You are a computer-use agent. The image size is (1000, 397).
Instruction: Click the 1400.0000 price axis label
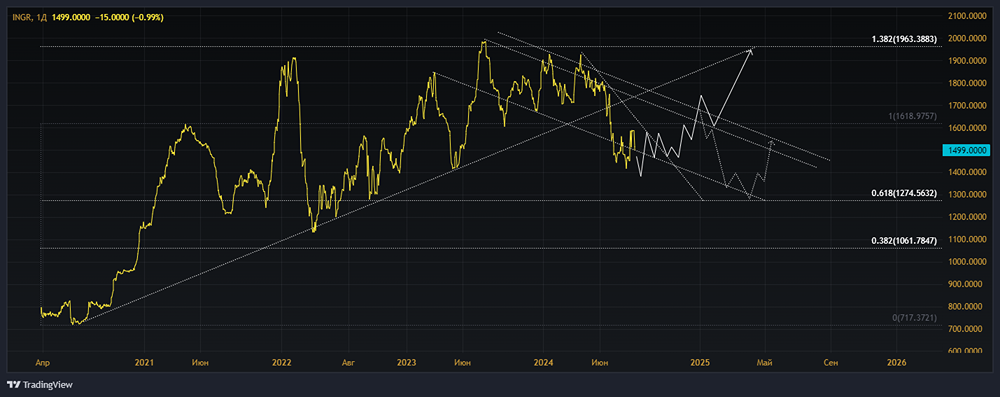[x=966, y=172]
